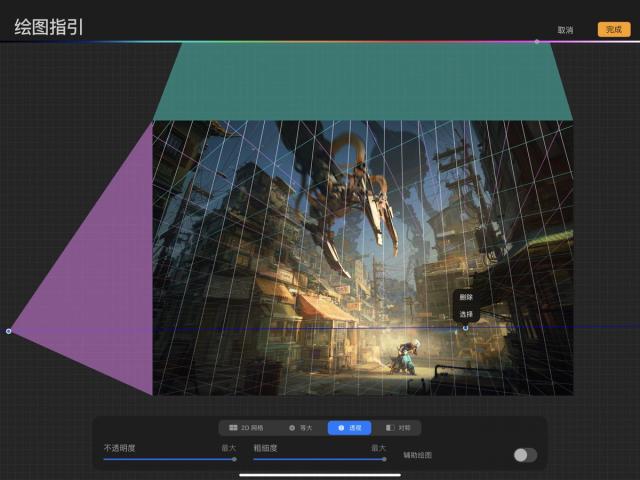This screenshot has height=480, width=640.
Task: Click the left vanishing point node
Action: (9, 331)
